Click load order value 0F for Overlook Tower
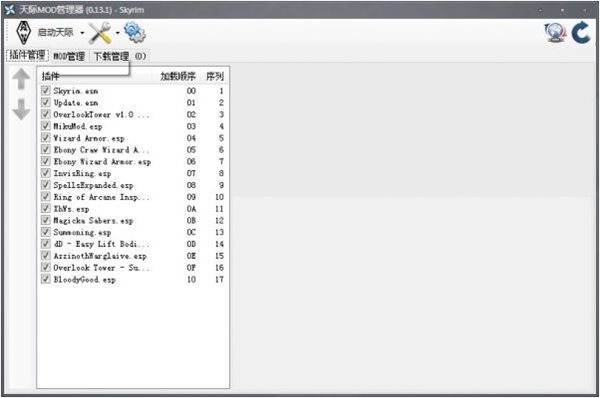Viewport: 600px width, 398px height. 191,268
